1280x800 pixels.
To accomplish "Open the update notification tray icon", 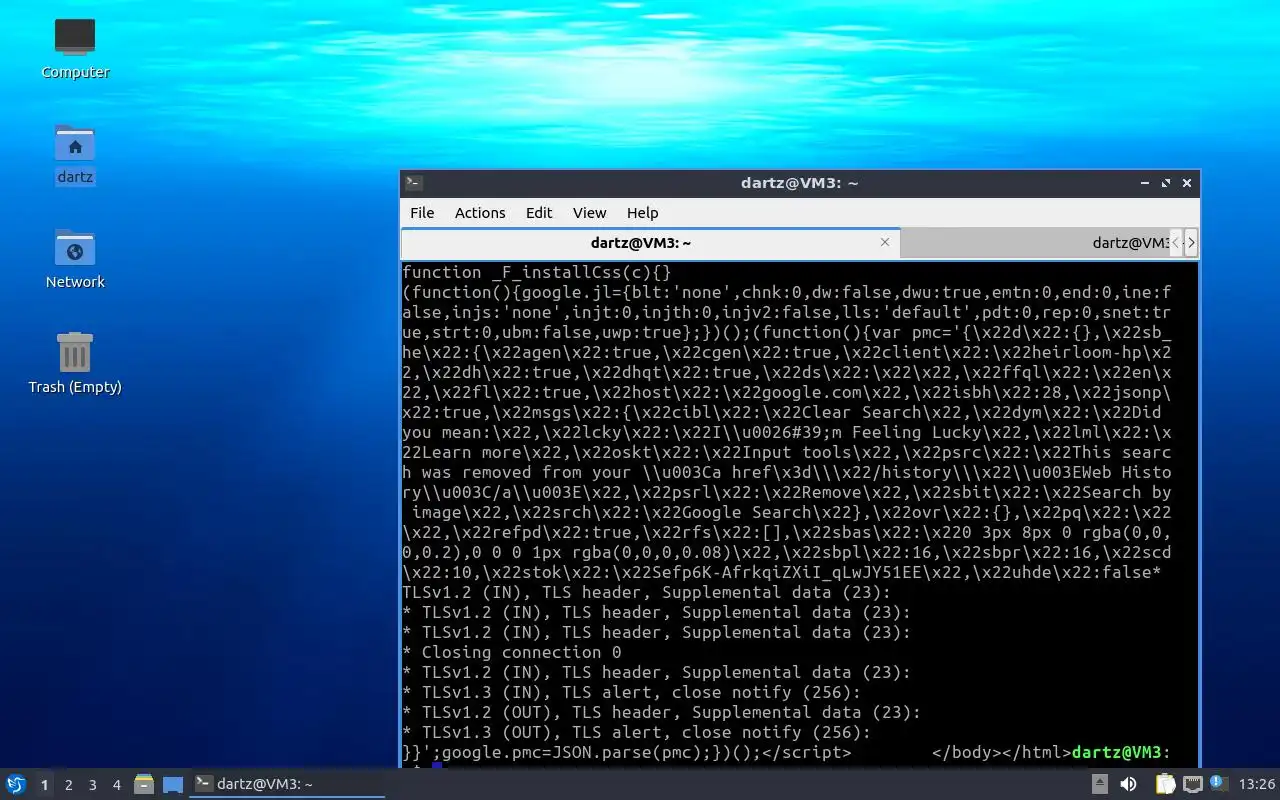I will point(1218,784).
